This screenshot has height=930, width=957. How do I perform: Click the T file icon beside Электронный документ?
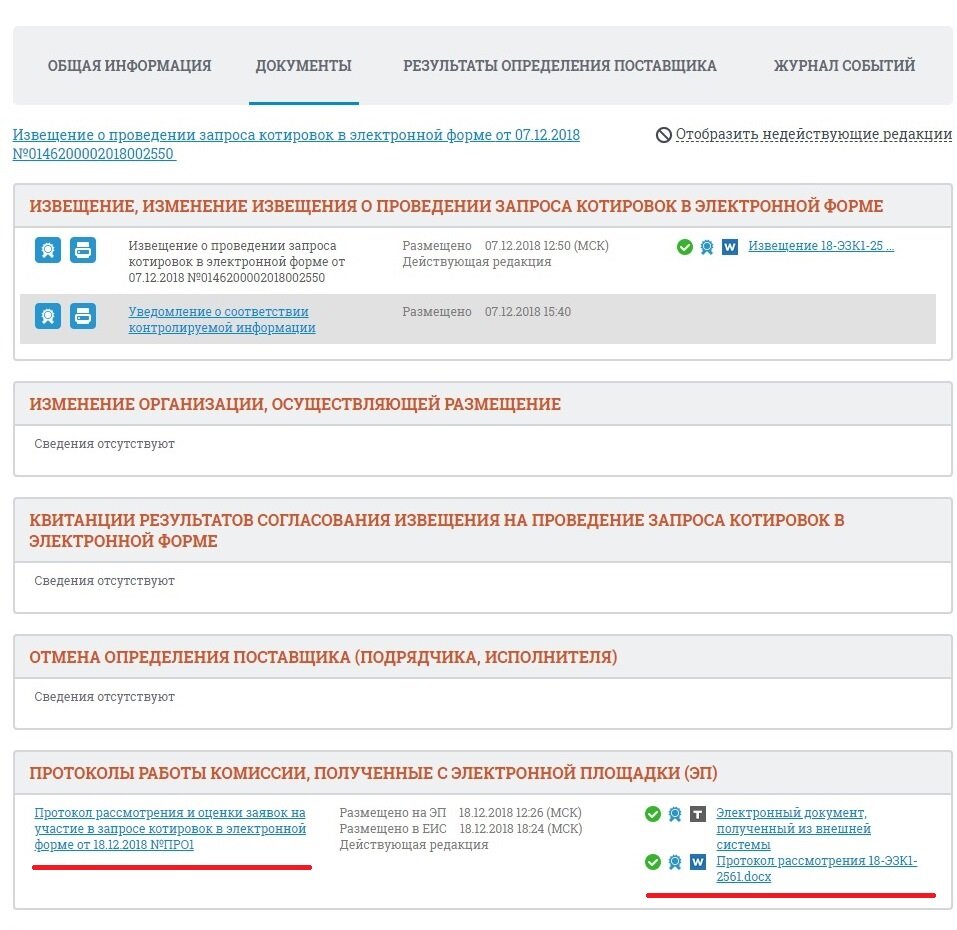point(698,814)
